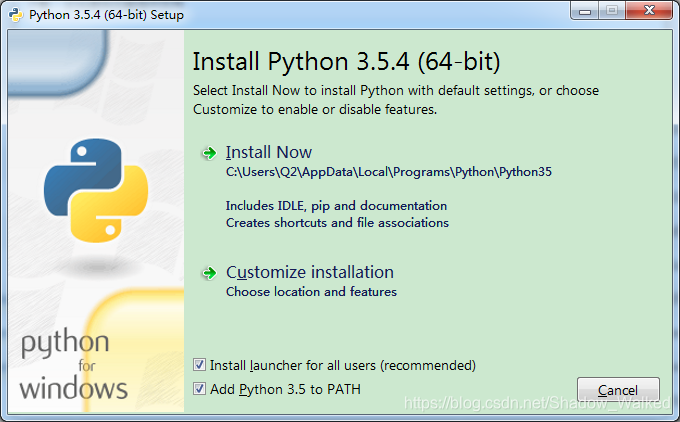Screen dimensions: 680x422
Task: Click the large Python logo graphic
Action: point(96,190)
